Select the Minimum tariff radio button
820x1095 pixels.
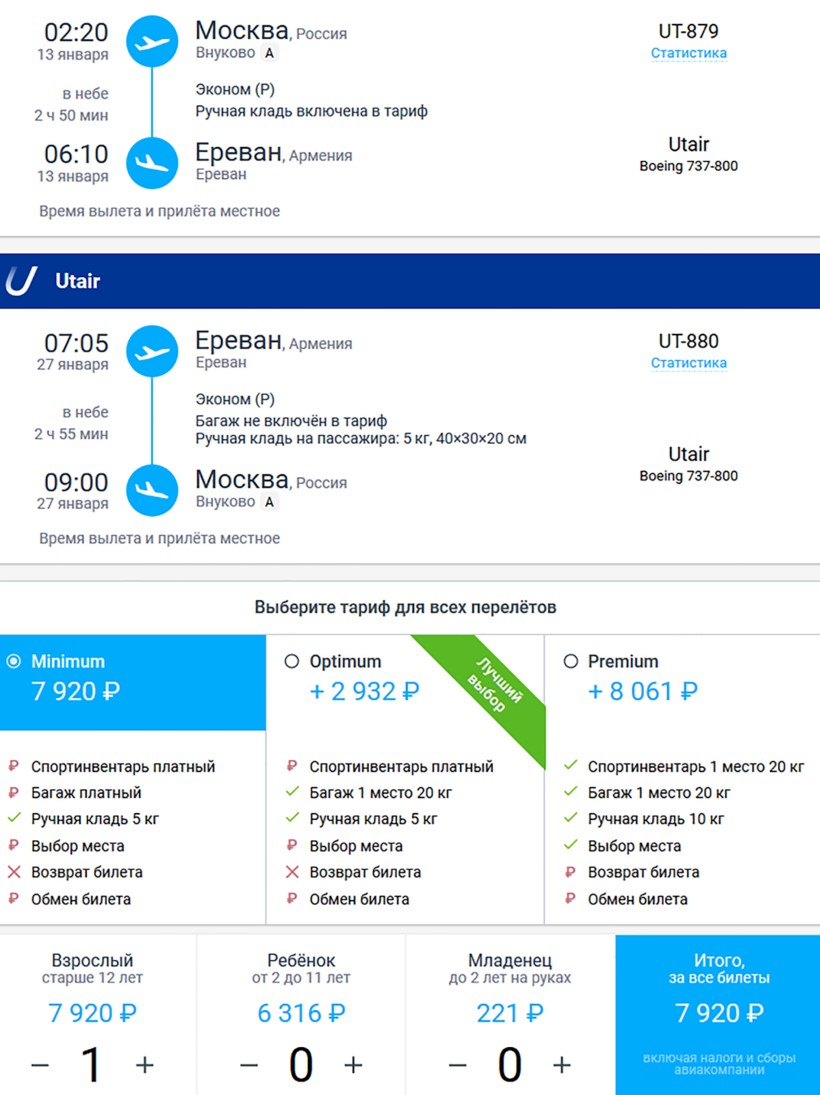[x=13, y=661]
